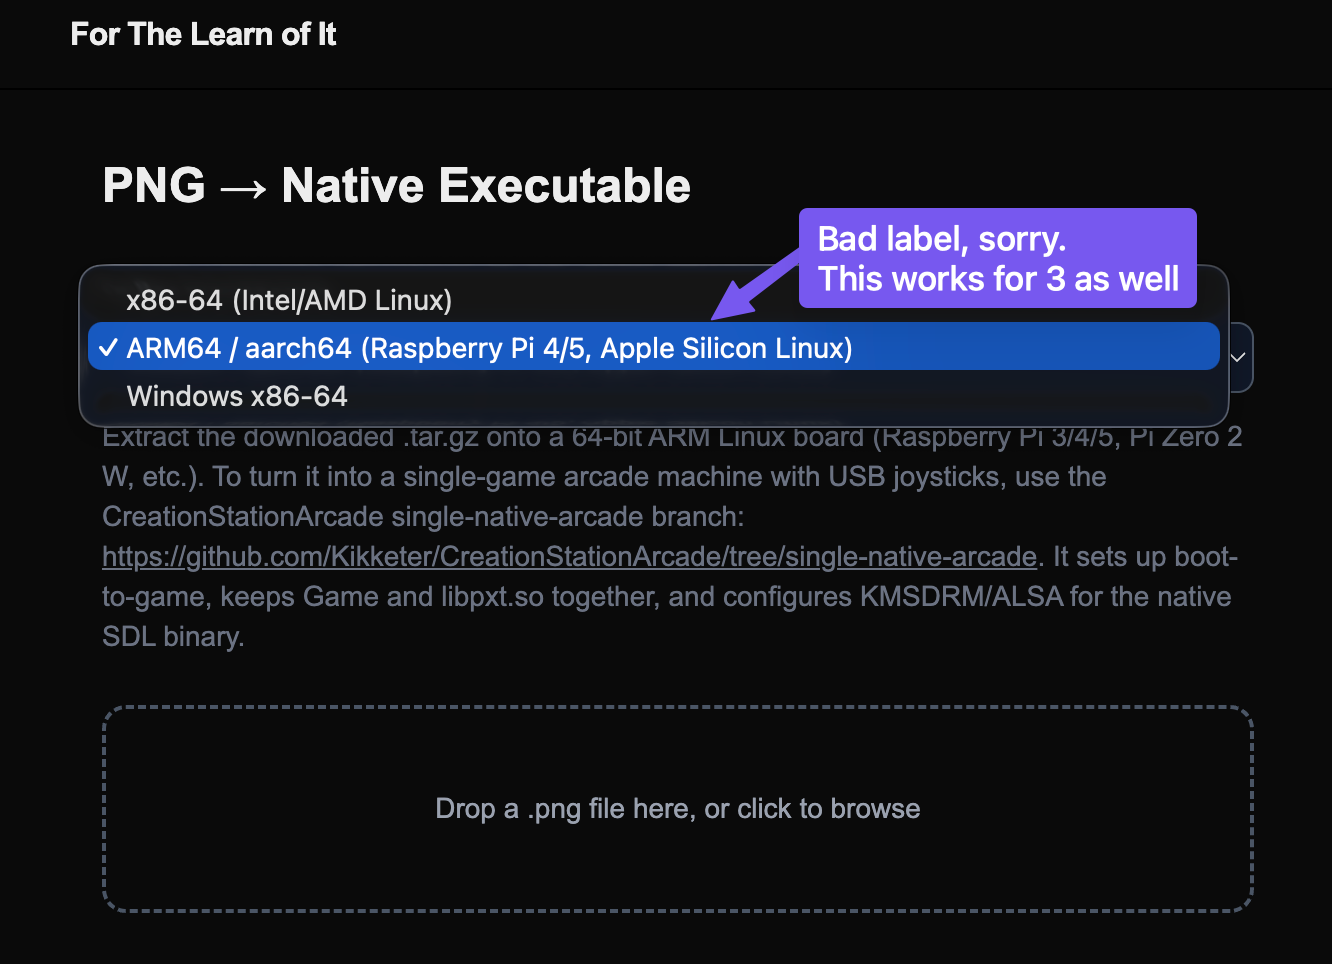Click the .png drop zone to browse
This screenshot has height=964, width=1332.
point(677,809)
